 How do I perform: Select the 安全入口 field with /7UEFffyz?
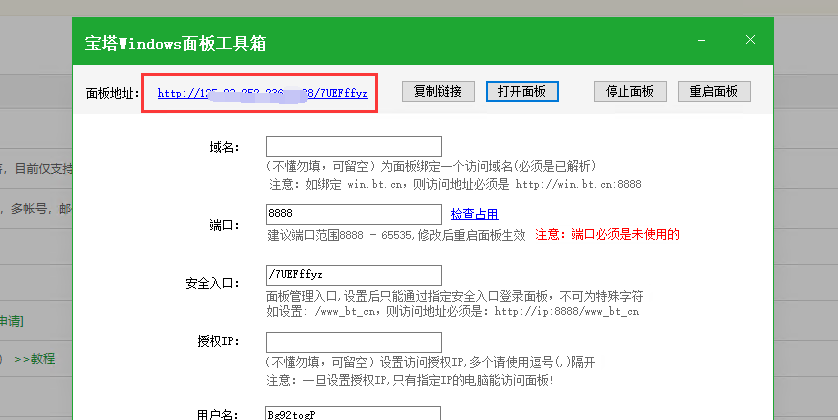click(354, 275)
